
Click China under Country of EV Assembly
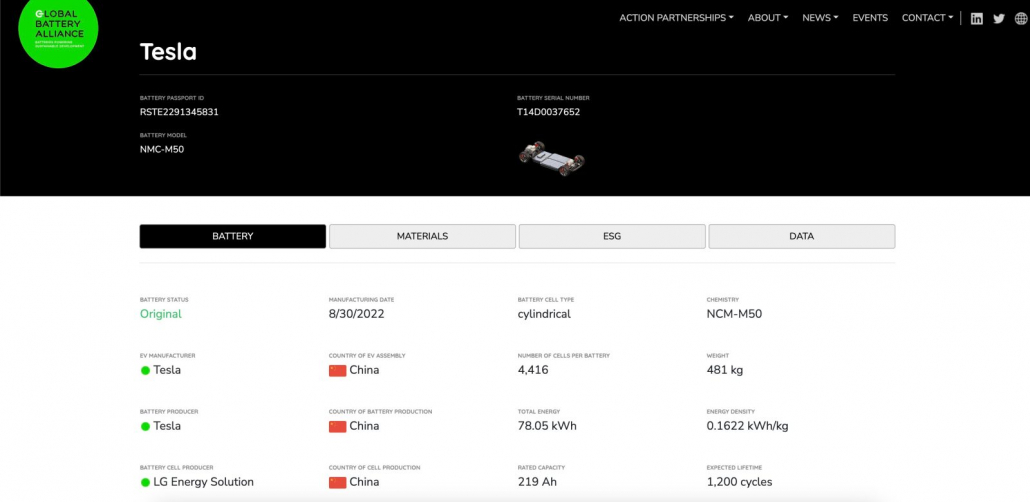(x=364, y=370)
